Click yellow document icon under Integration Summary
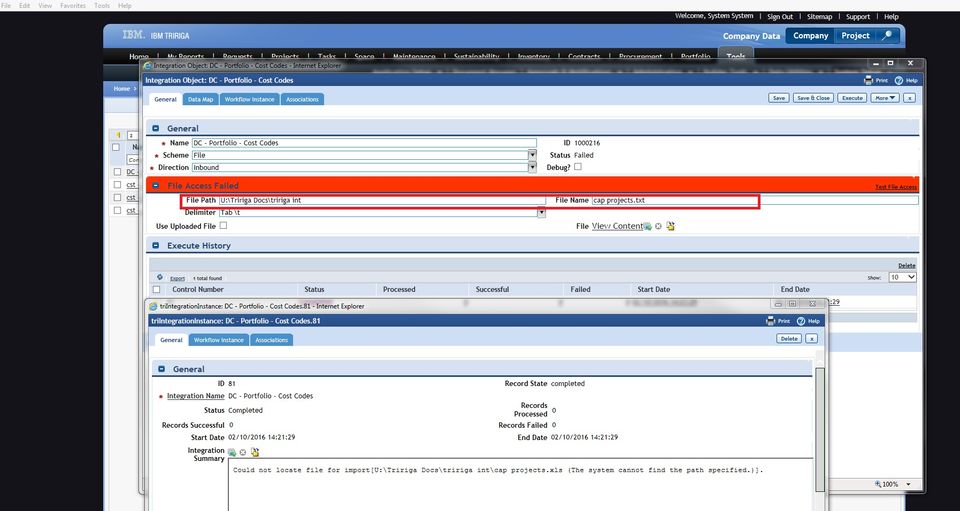This screenshot has width=960, height=511. click(255, 452)
